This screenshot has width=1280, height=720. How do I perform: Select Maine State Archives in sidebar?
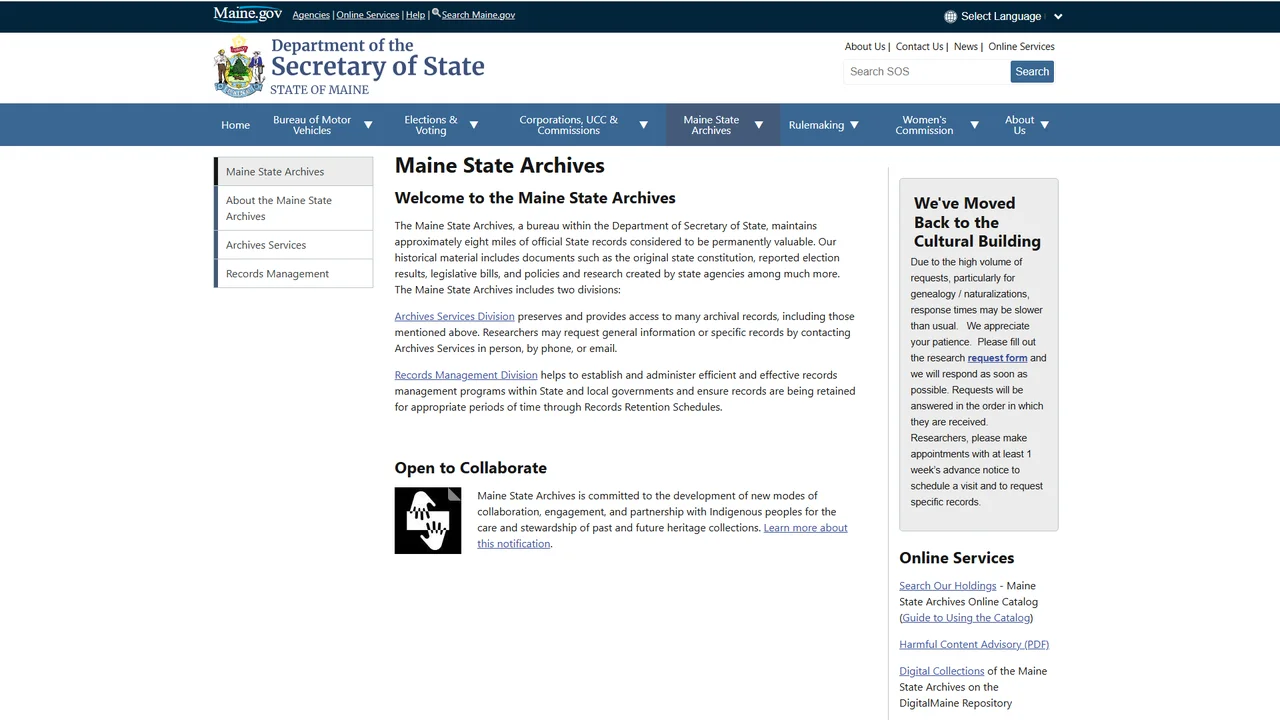coord(294,171)
